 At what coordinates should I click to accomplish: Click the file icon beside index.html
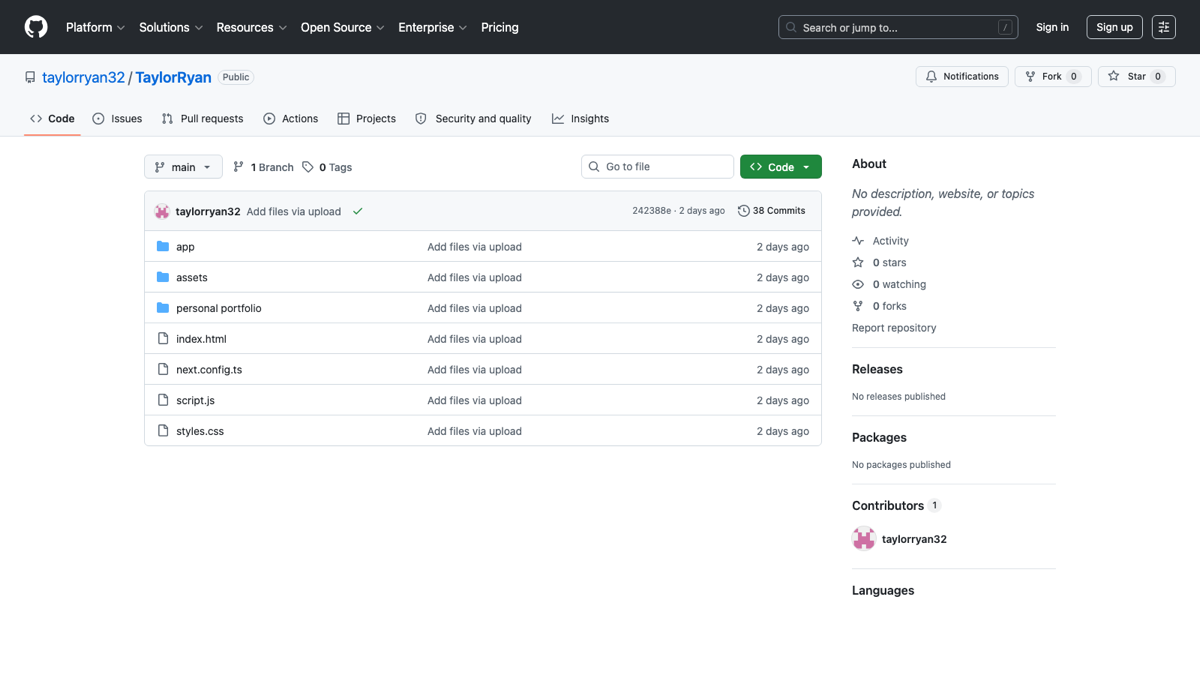click(x=163, y=339)
